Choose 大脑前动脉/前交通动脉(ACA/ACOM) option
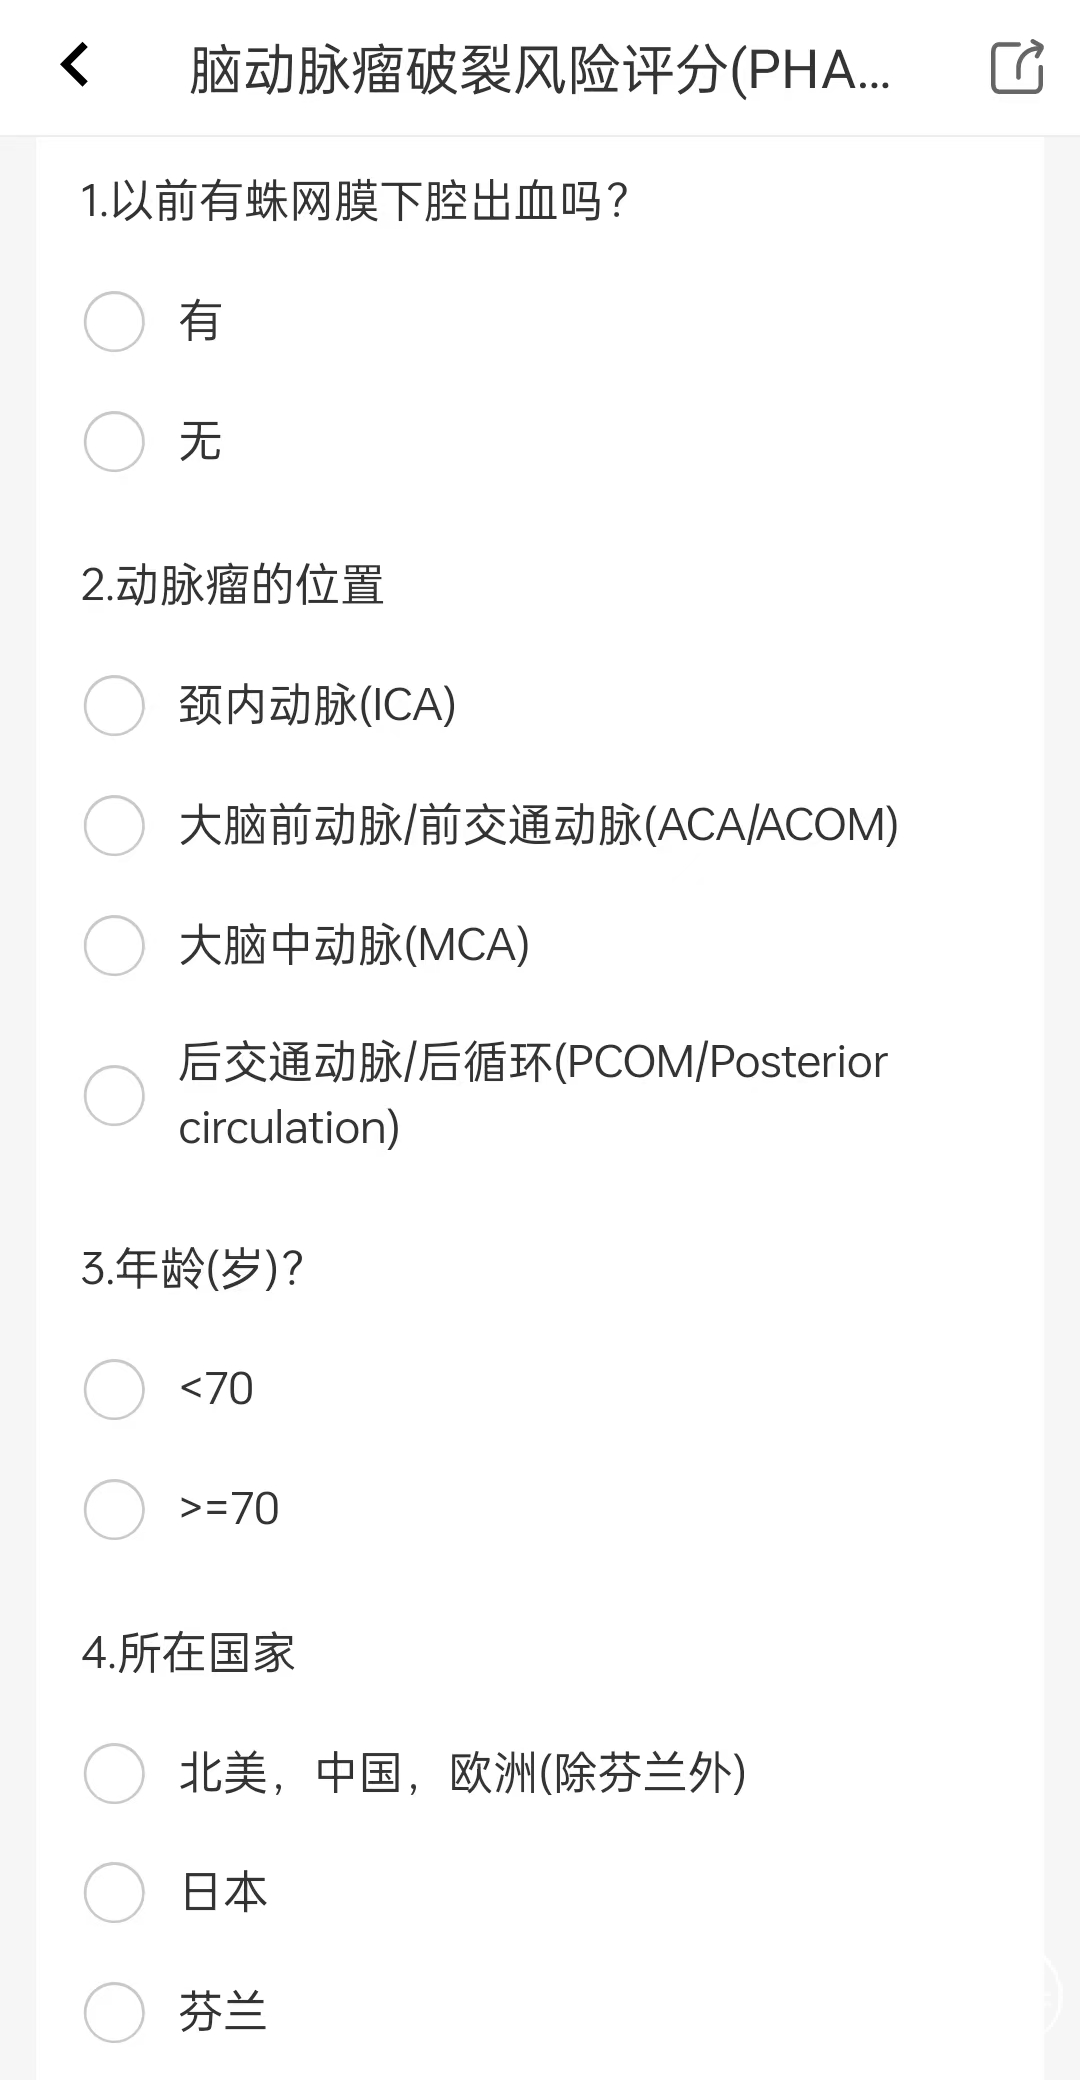1080x2080 pixels. tap(114, 826)
